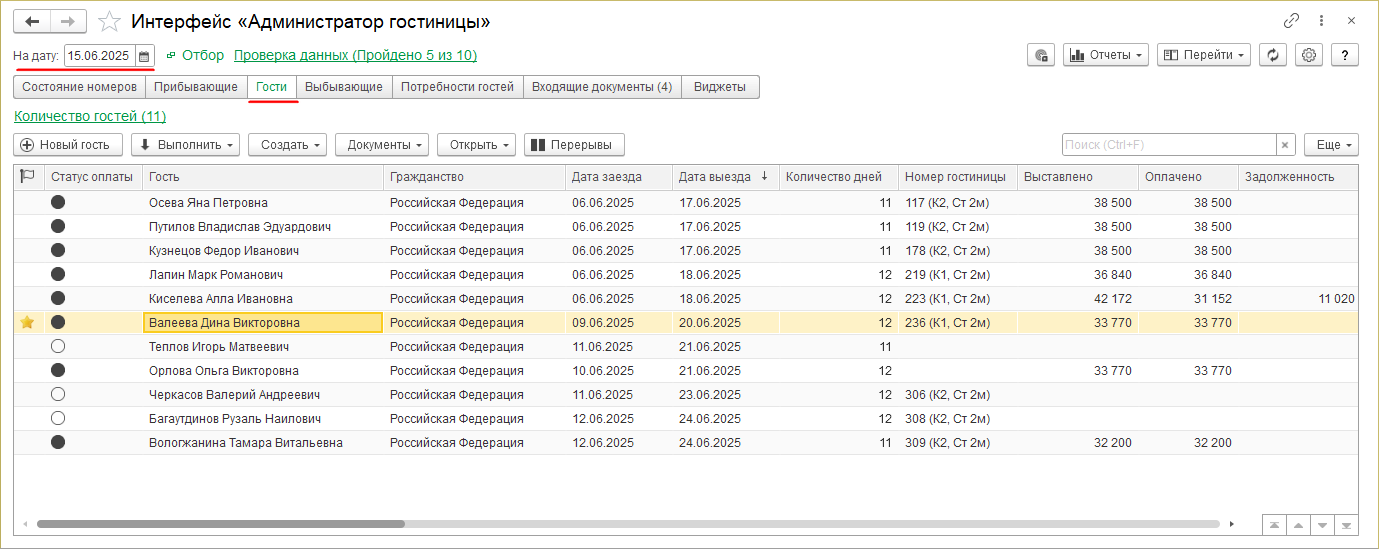Open the Проверка данных link
This screenshot has height=549, width=1379.
click(x=355, y=56)
